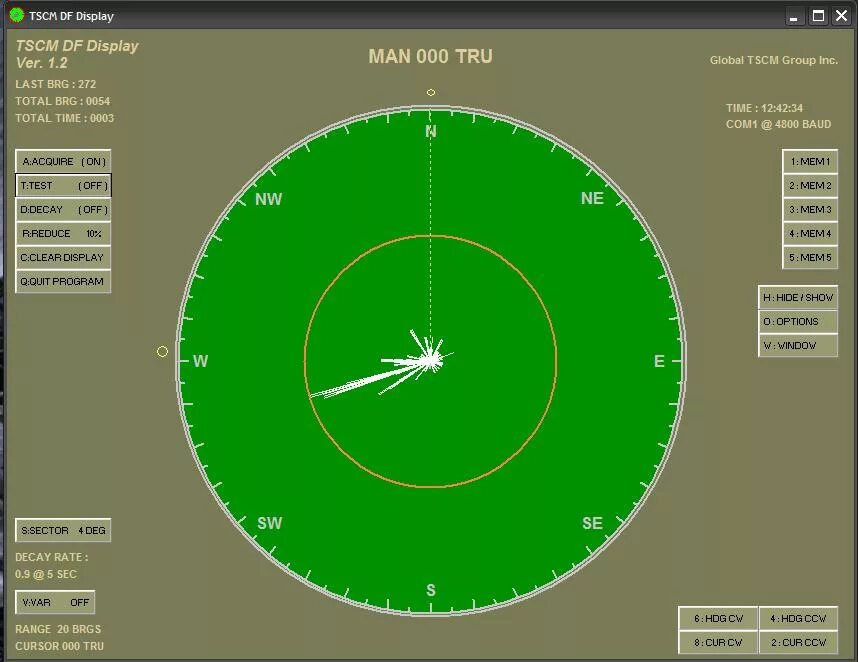Click the 0.9 @ 5 SEC decay rate value

coord(46,574)
